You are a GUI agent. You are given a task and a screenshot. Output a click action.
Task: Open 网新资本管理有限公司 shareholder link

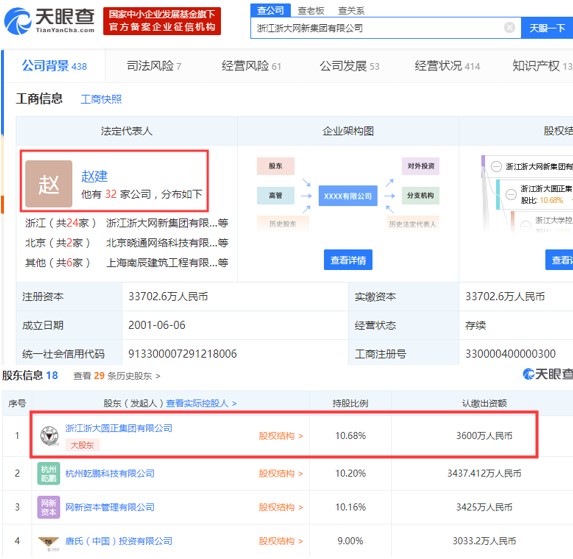coord(110,507)
